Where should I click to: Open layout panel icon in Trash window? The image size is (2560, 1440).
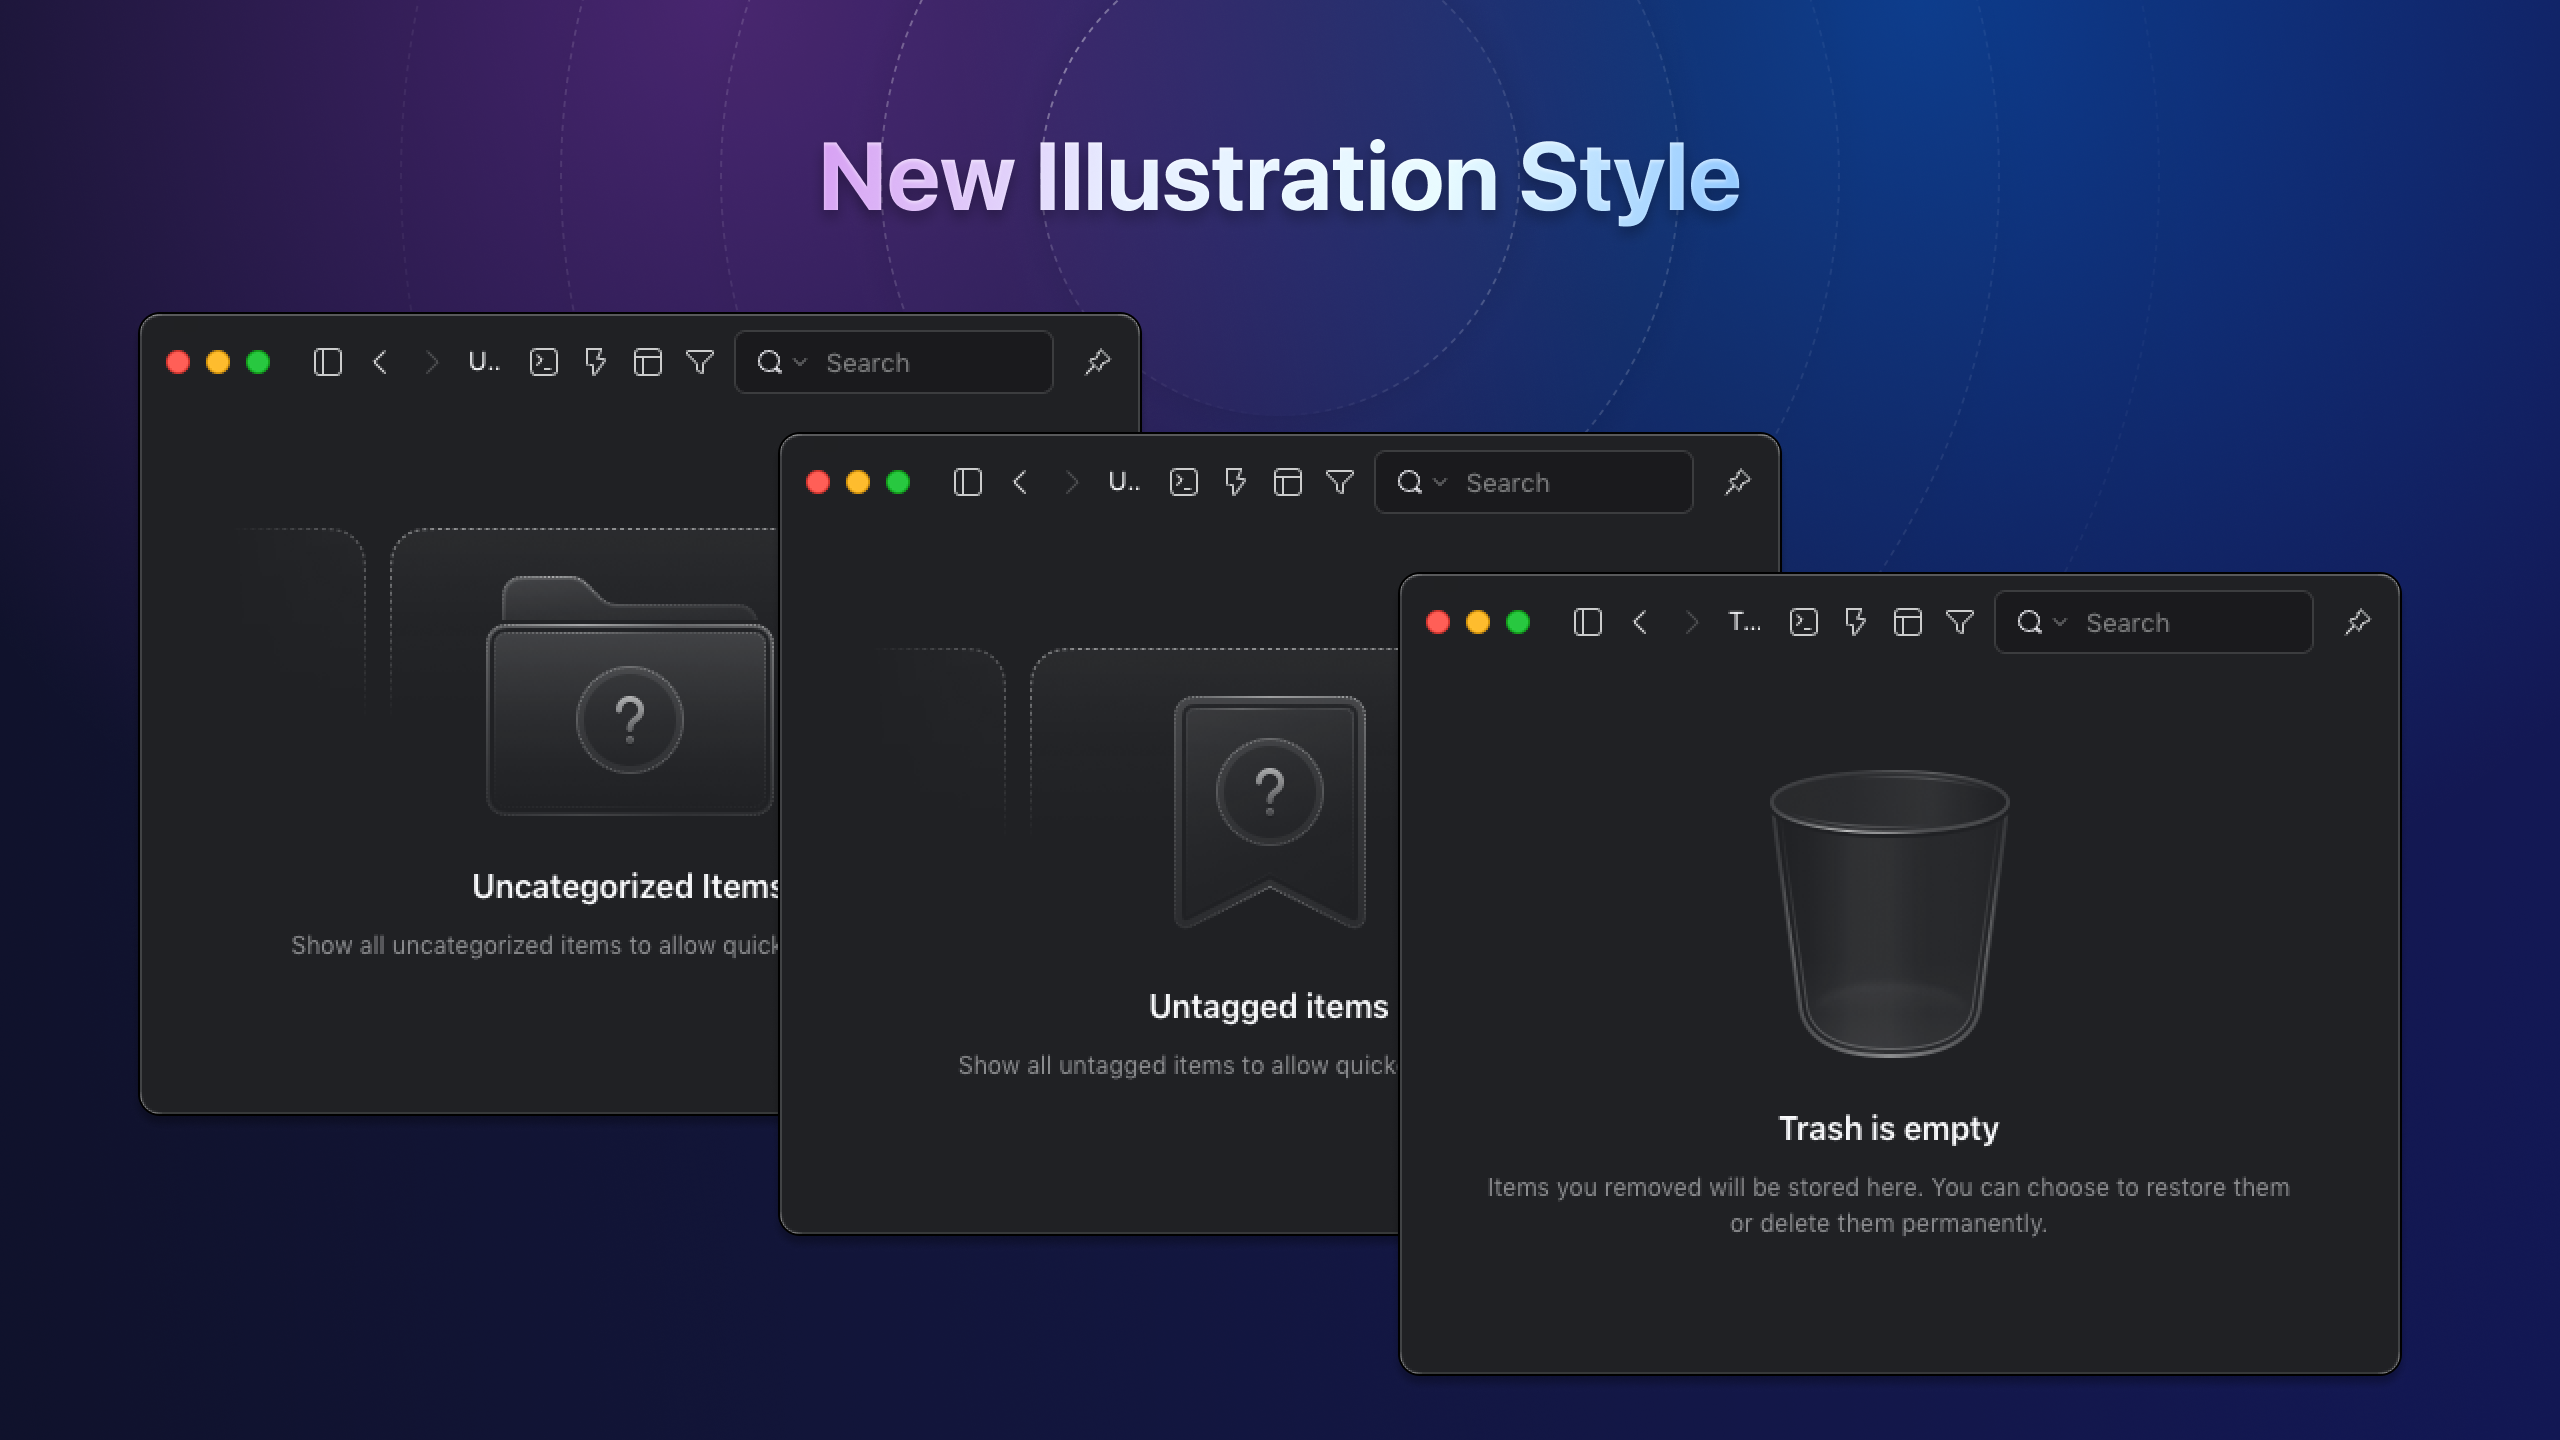pyautogui.click(x=1907, y=622)
